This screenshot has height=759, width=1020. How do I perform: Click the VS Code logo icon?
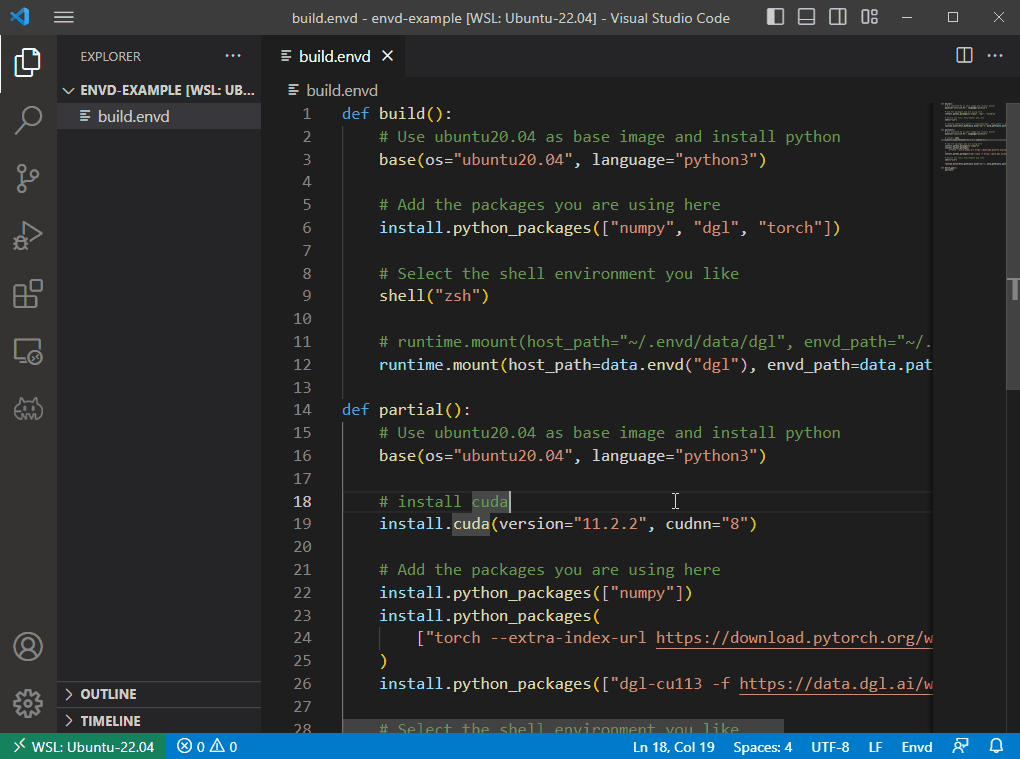tap(20, 17)
